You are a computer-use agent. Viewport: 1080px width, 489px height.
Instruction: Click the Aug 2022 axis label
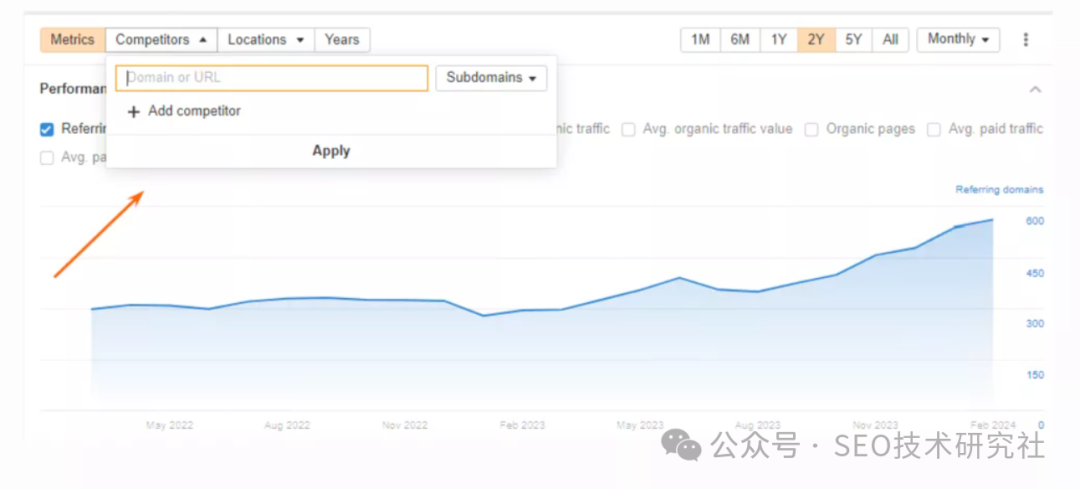287,425
